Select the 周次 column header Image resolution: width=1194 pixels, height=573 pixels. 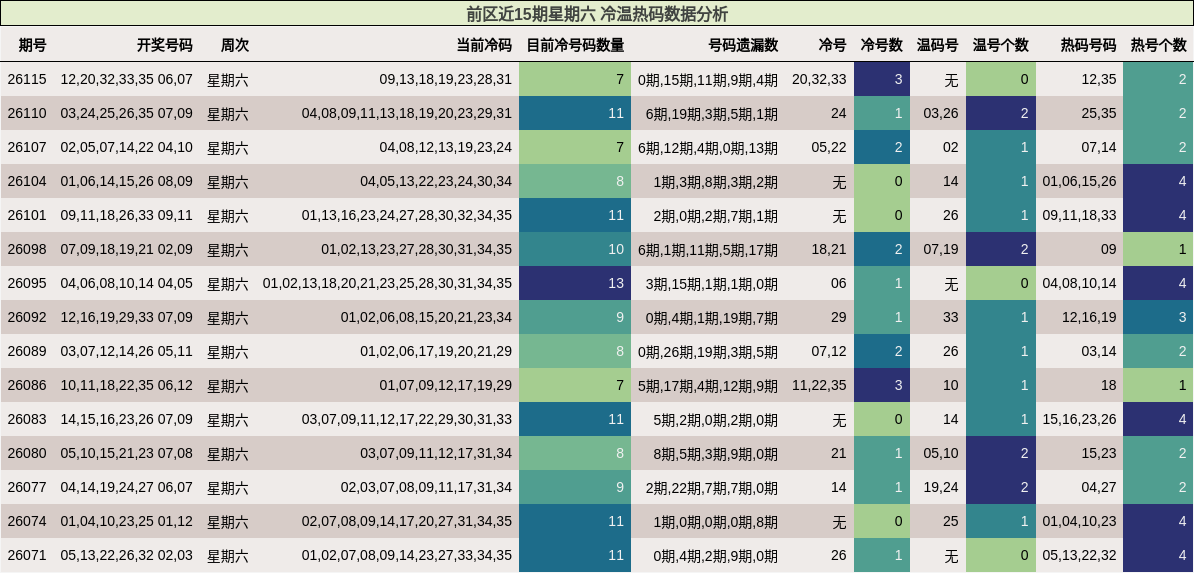pyautogui.click(x=235, y=45)
